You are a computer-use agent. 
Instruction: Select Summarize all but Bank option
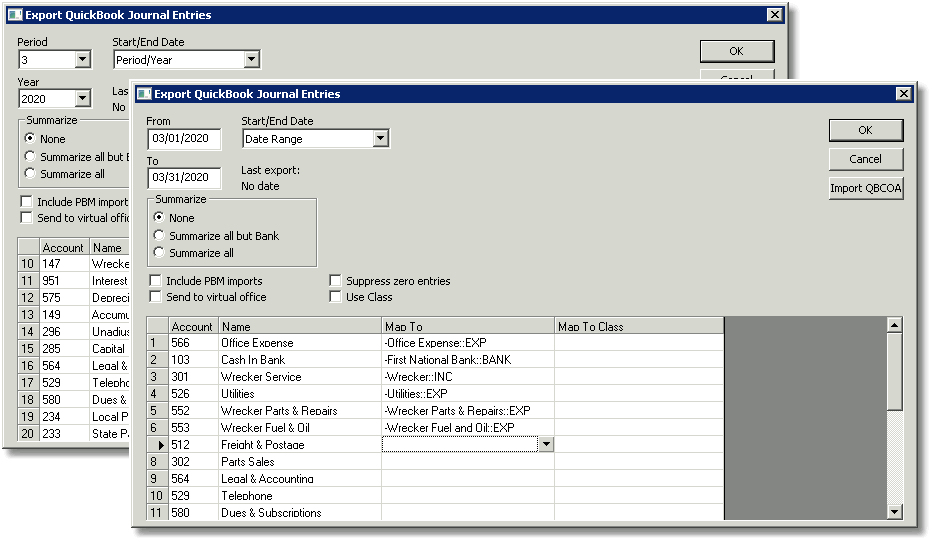pyautogui.click(x=159, y=235)
